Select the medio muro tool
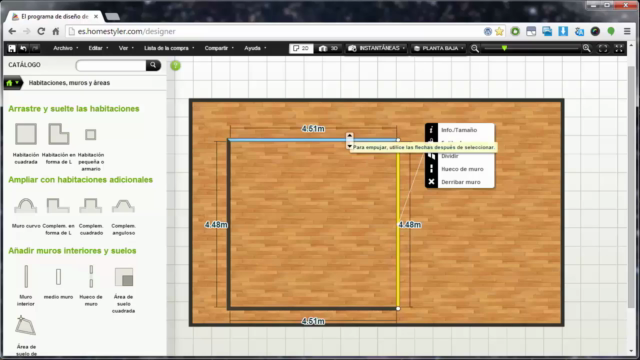 pos(58,277)
